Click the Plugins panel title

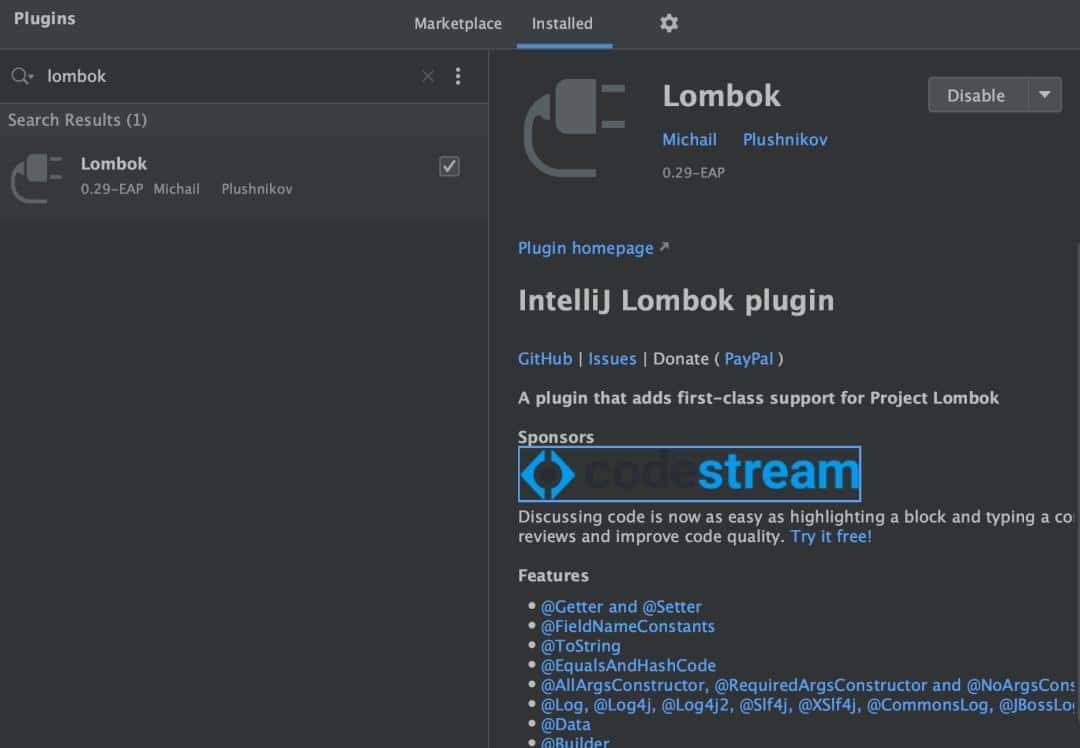tap(45, 19)
